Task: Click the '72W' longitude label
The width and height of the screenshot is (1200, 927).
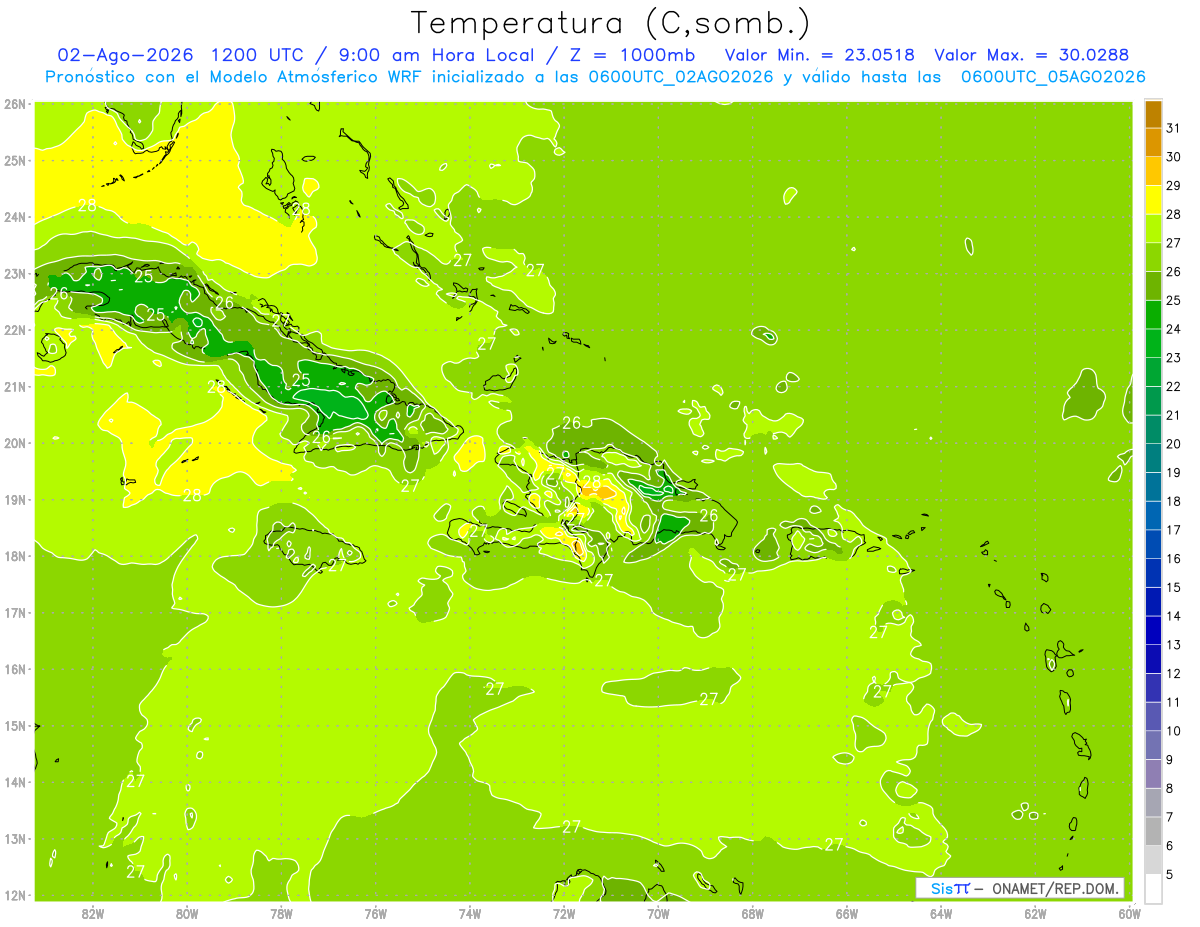Action: pyautogui.click(x=564, y=913)
